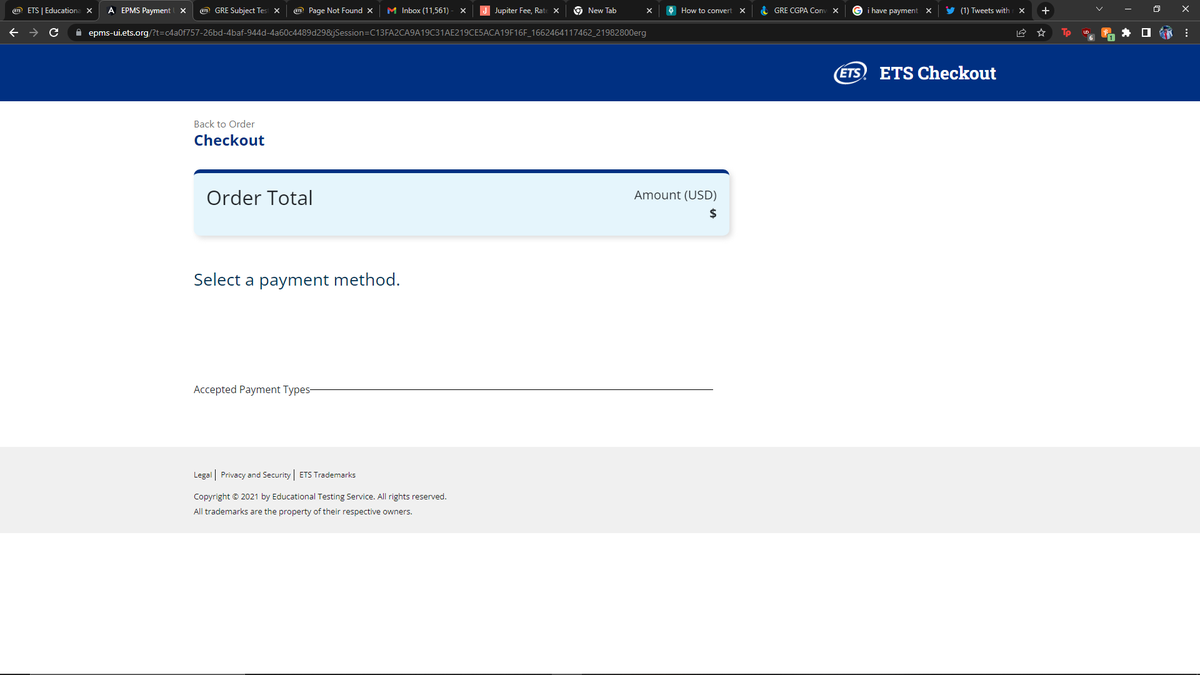
Task: Click the Checkout page heading
Action: click(229, 140)
